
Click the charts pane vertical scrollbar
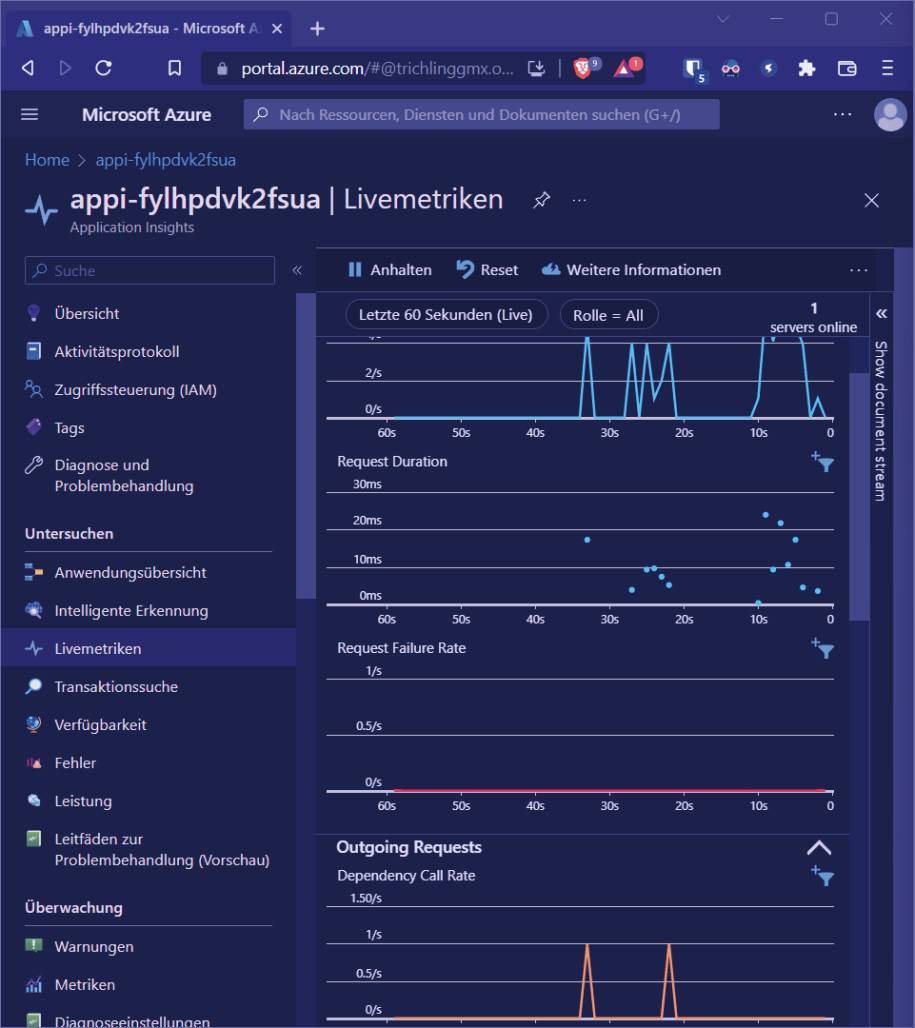pos(859,496)
